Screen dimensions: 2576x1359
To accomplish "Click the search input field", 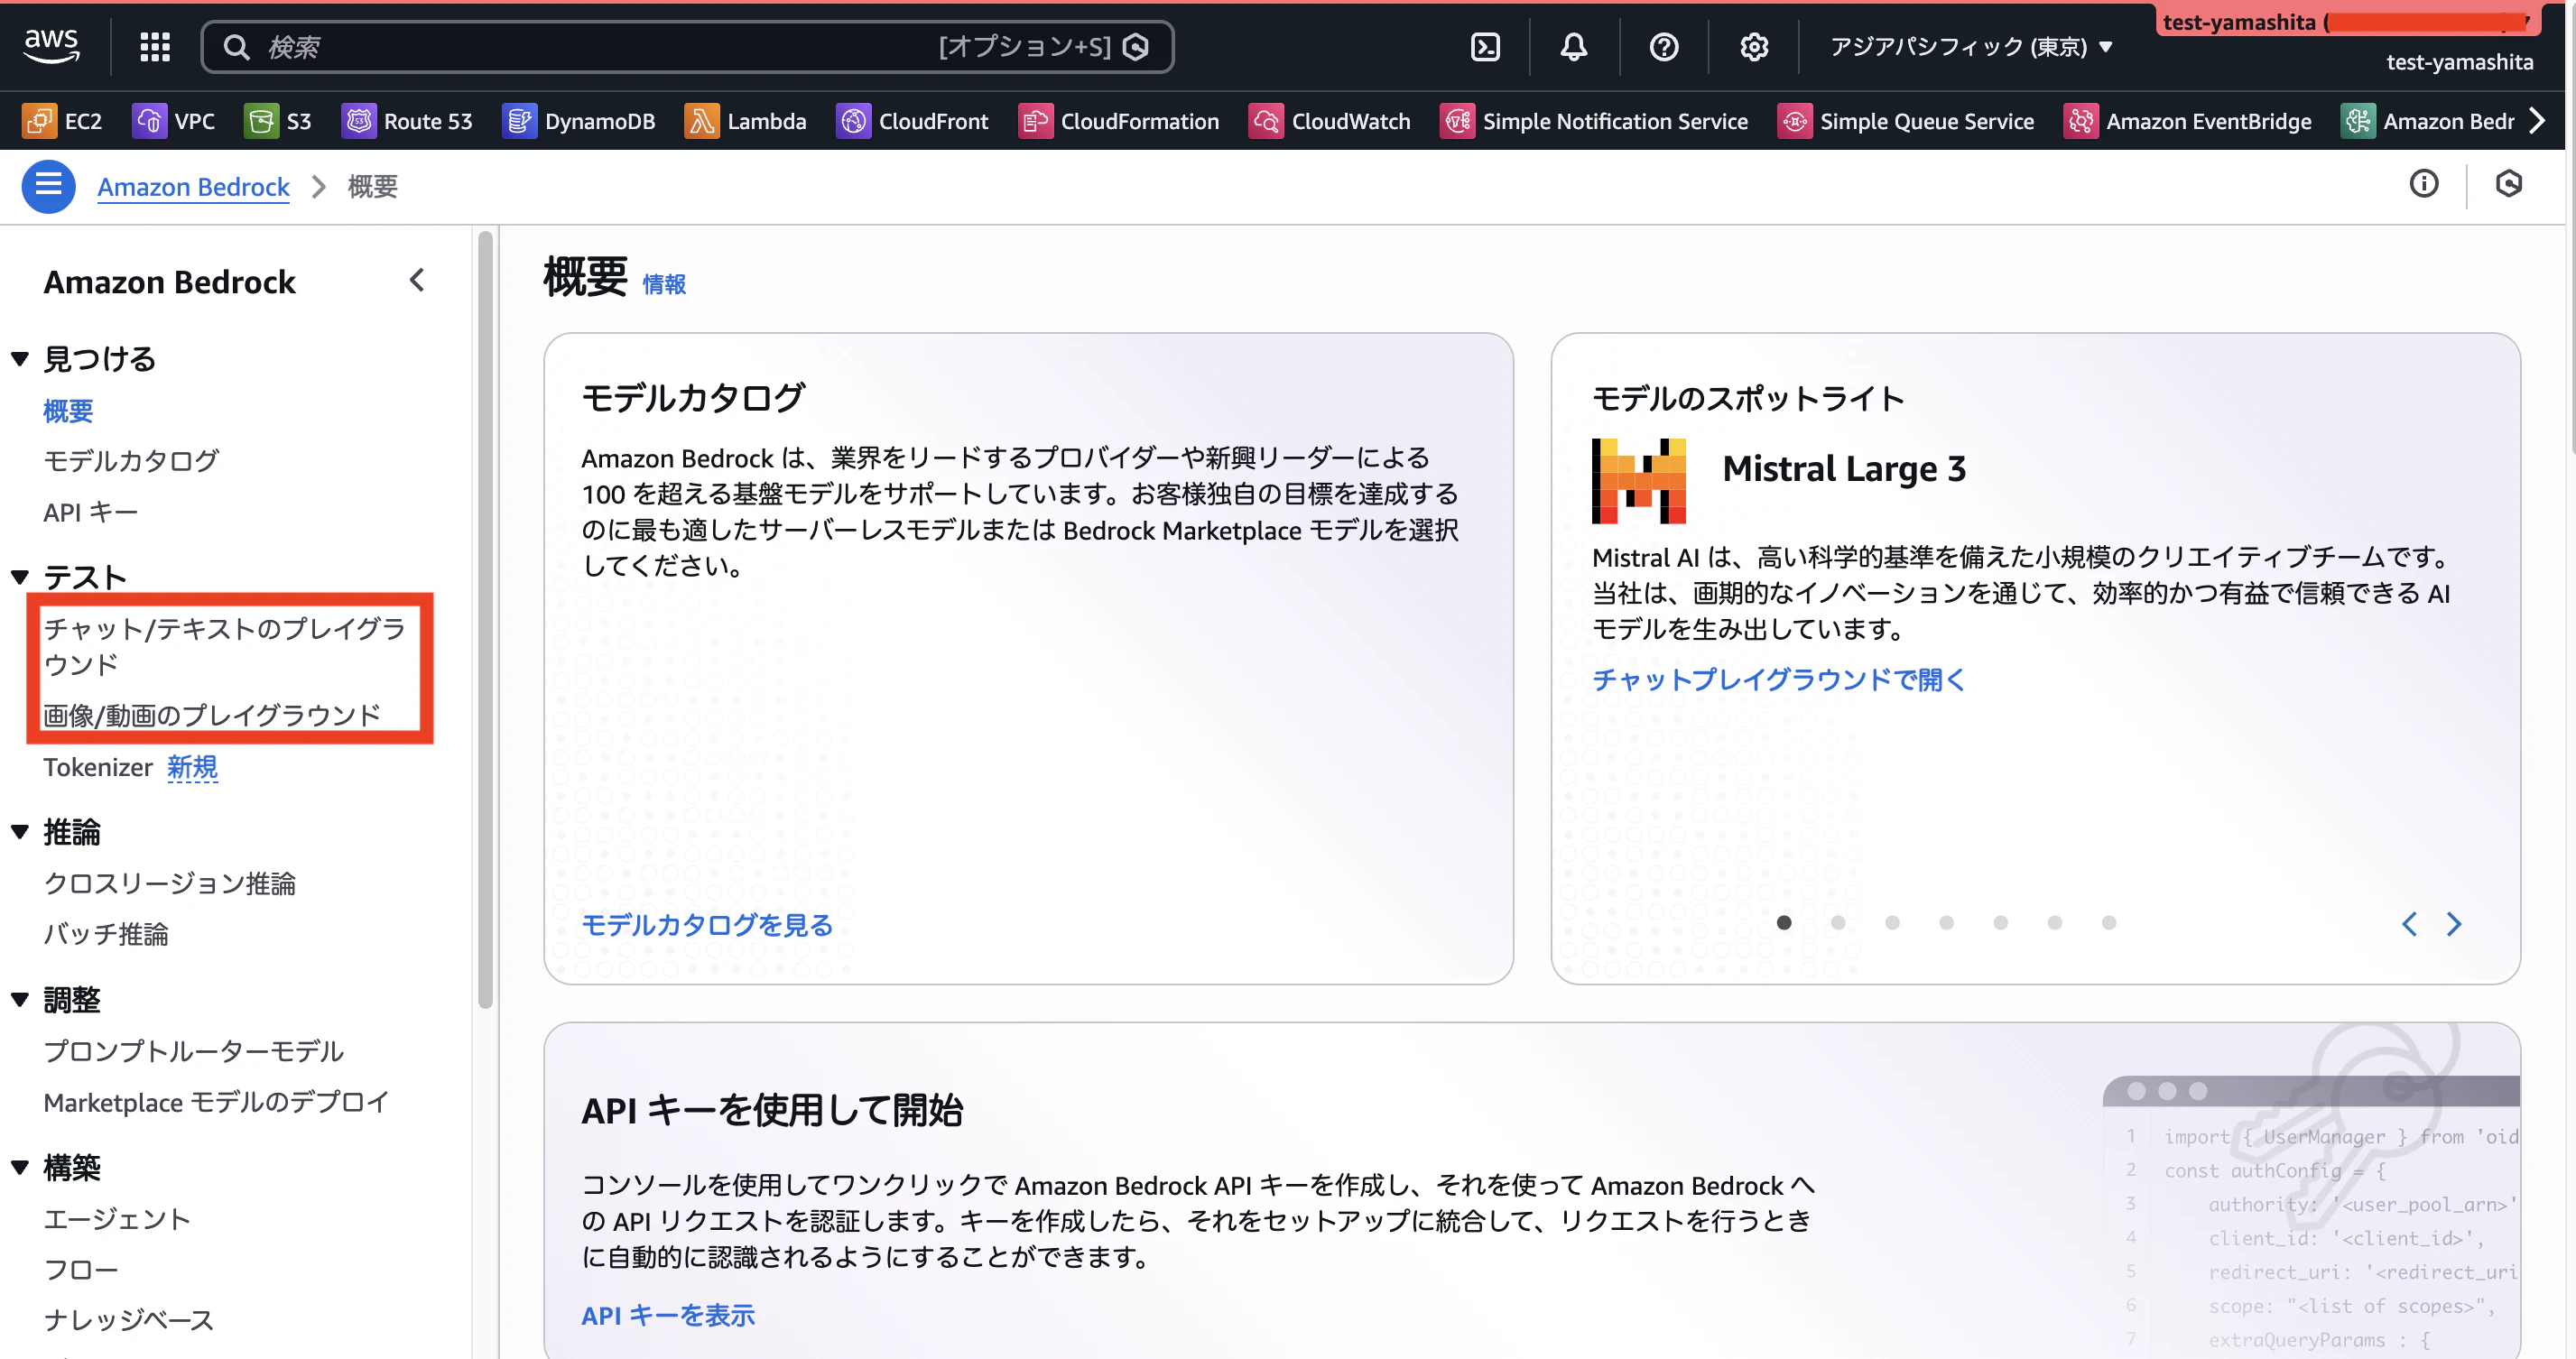I will (688, 46).
